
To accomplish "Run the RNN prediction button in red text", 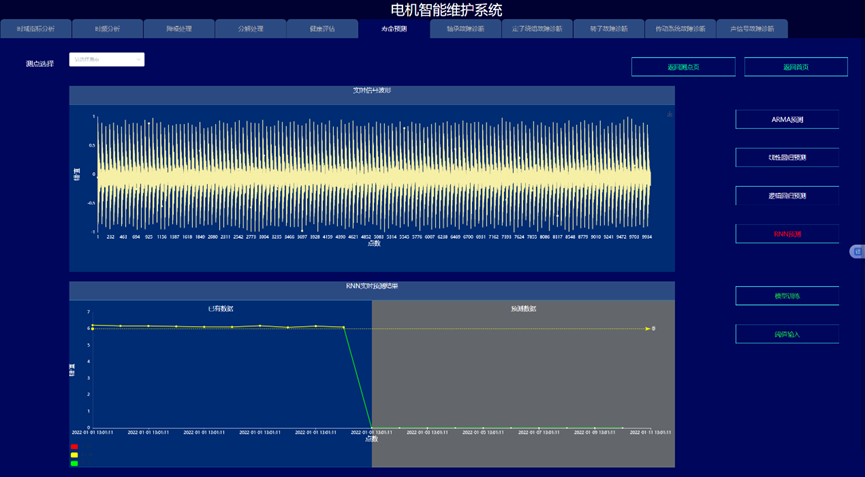I will 787,234.
